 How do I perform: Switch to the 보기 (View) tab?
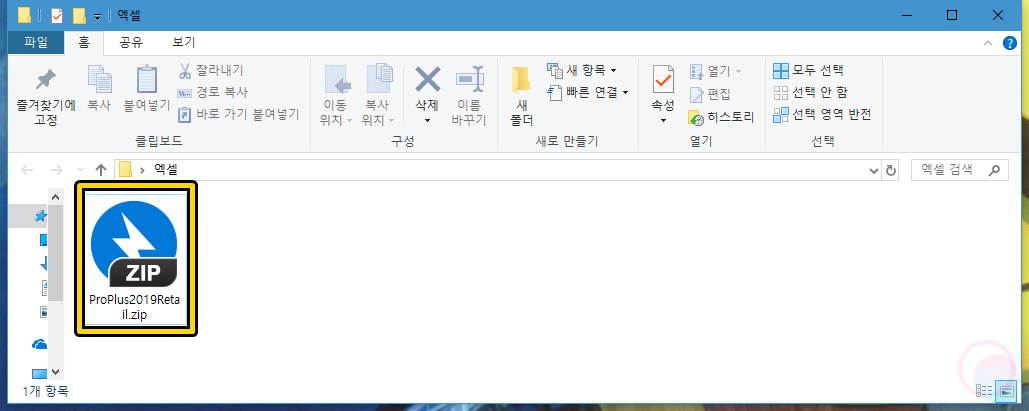[183, 43]
